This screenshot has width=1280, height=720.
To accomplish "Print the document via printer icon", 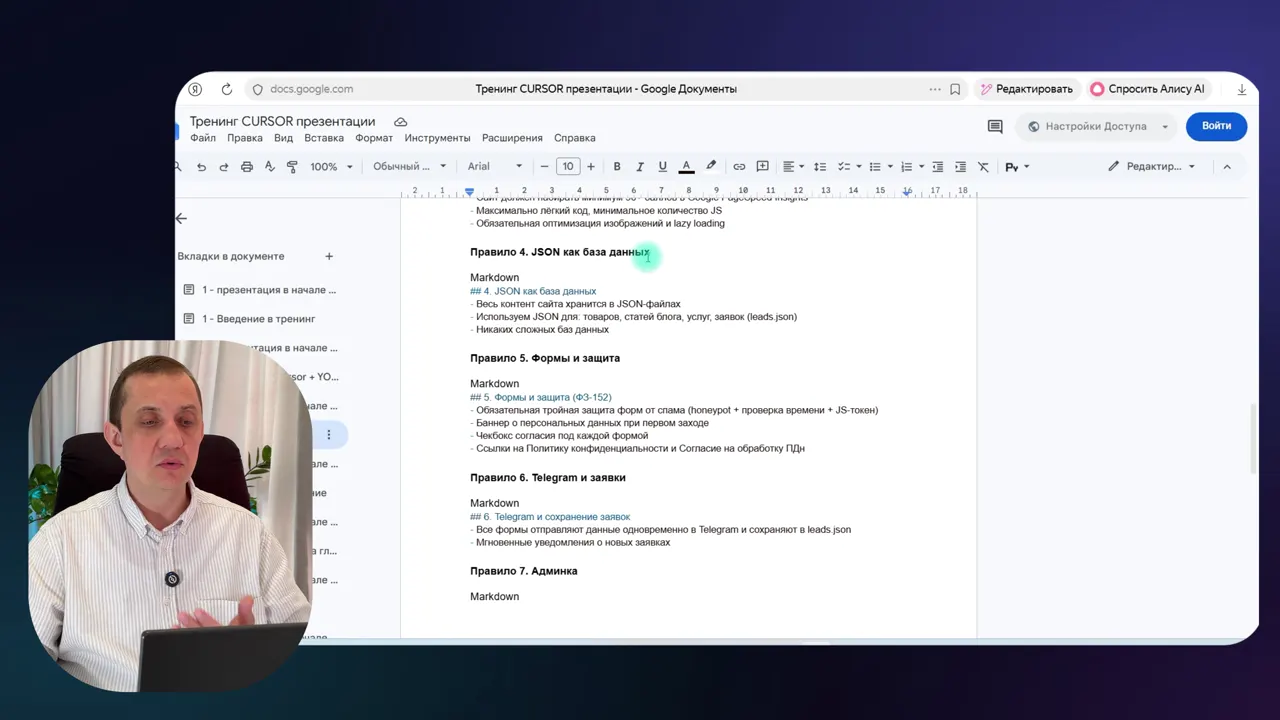I will [247, 167].
